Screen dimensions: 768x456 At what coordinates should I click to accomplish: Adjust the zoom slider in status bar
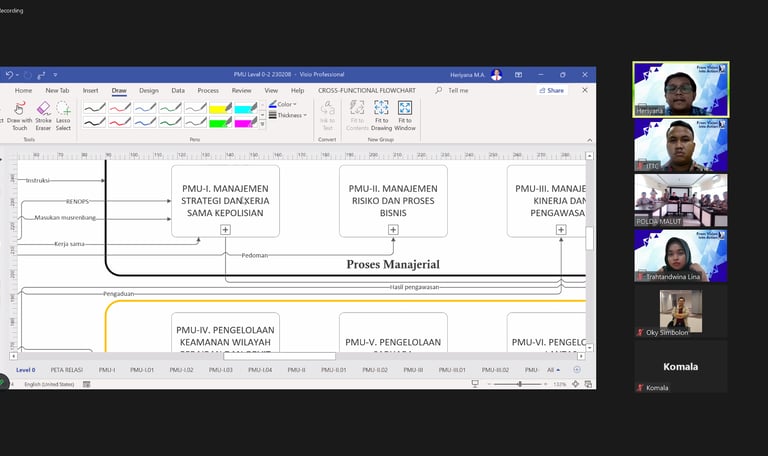pos(520,384)
